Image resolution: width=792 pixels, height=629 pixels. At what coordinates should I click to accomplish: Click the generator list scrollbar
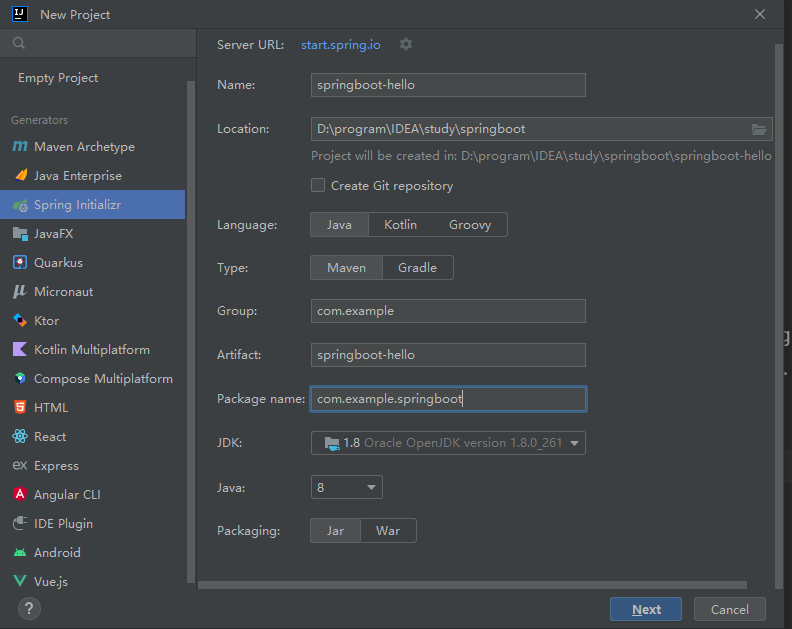(191, 332)
